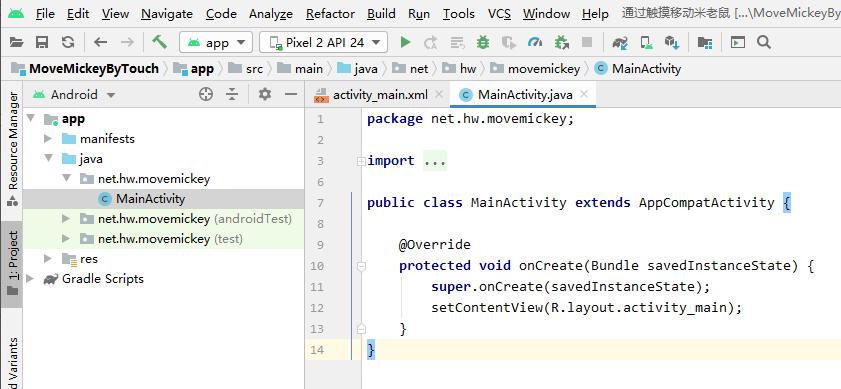
Task: Click the Search Everywhere magnifier icon
Action: (764, 42)
